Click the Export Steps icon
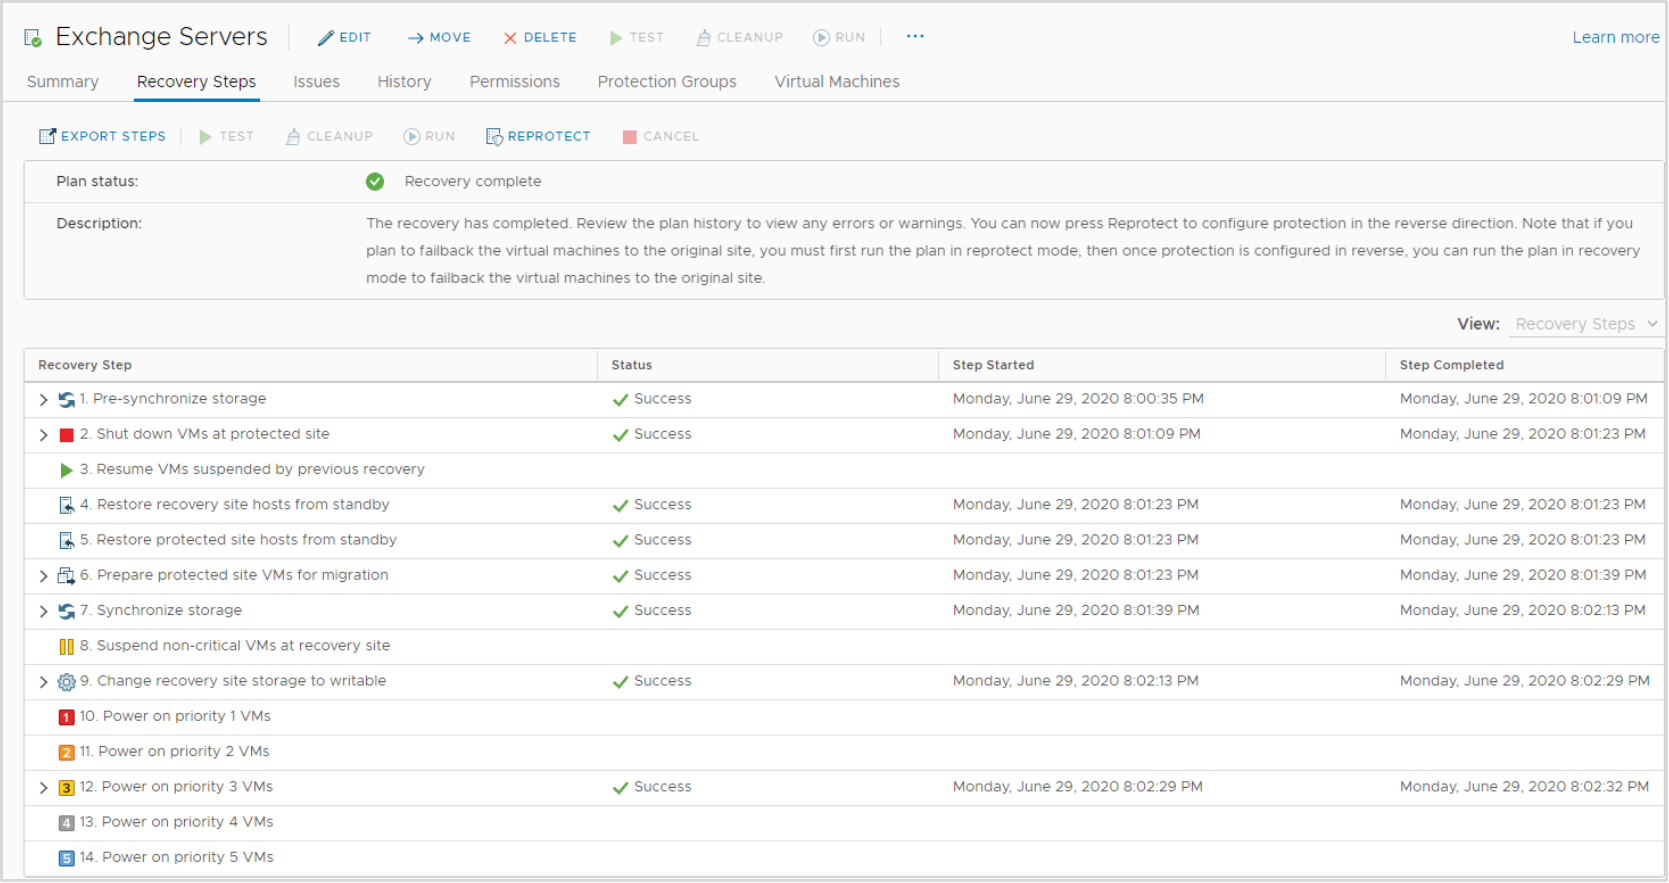 coord(47,136)
